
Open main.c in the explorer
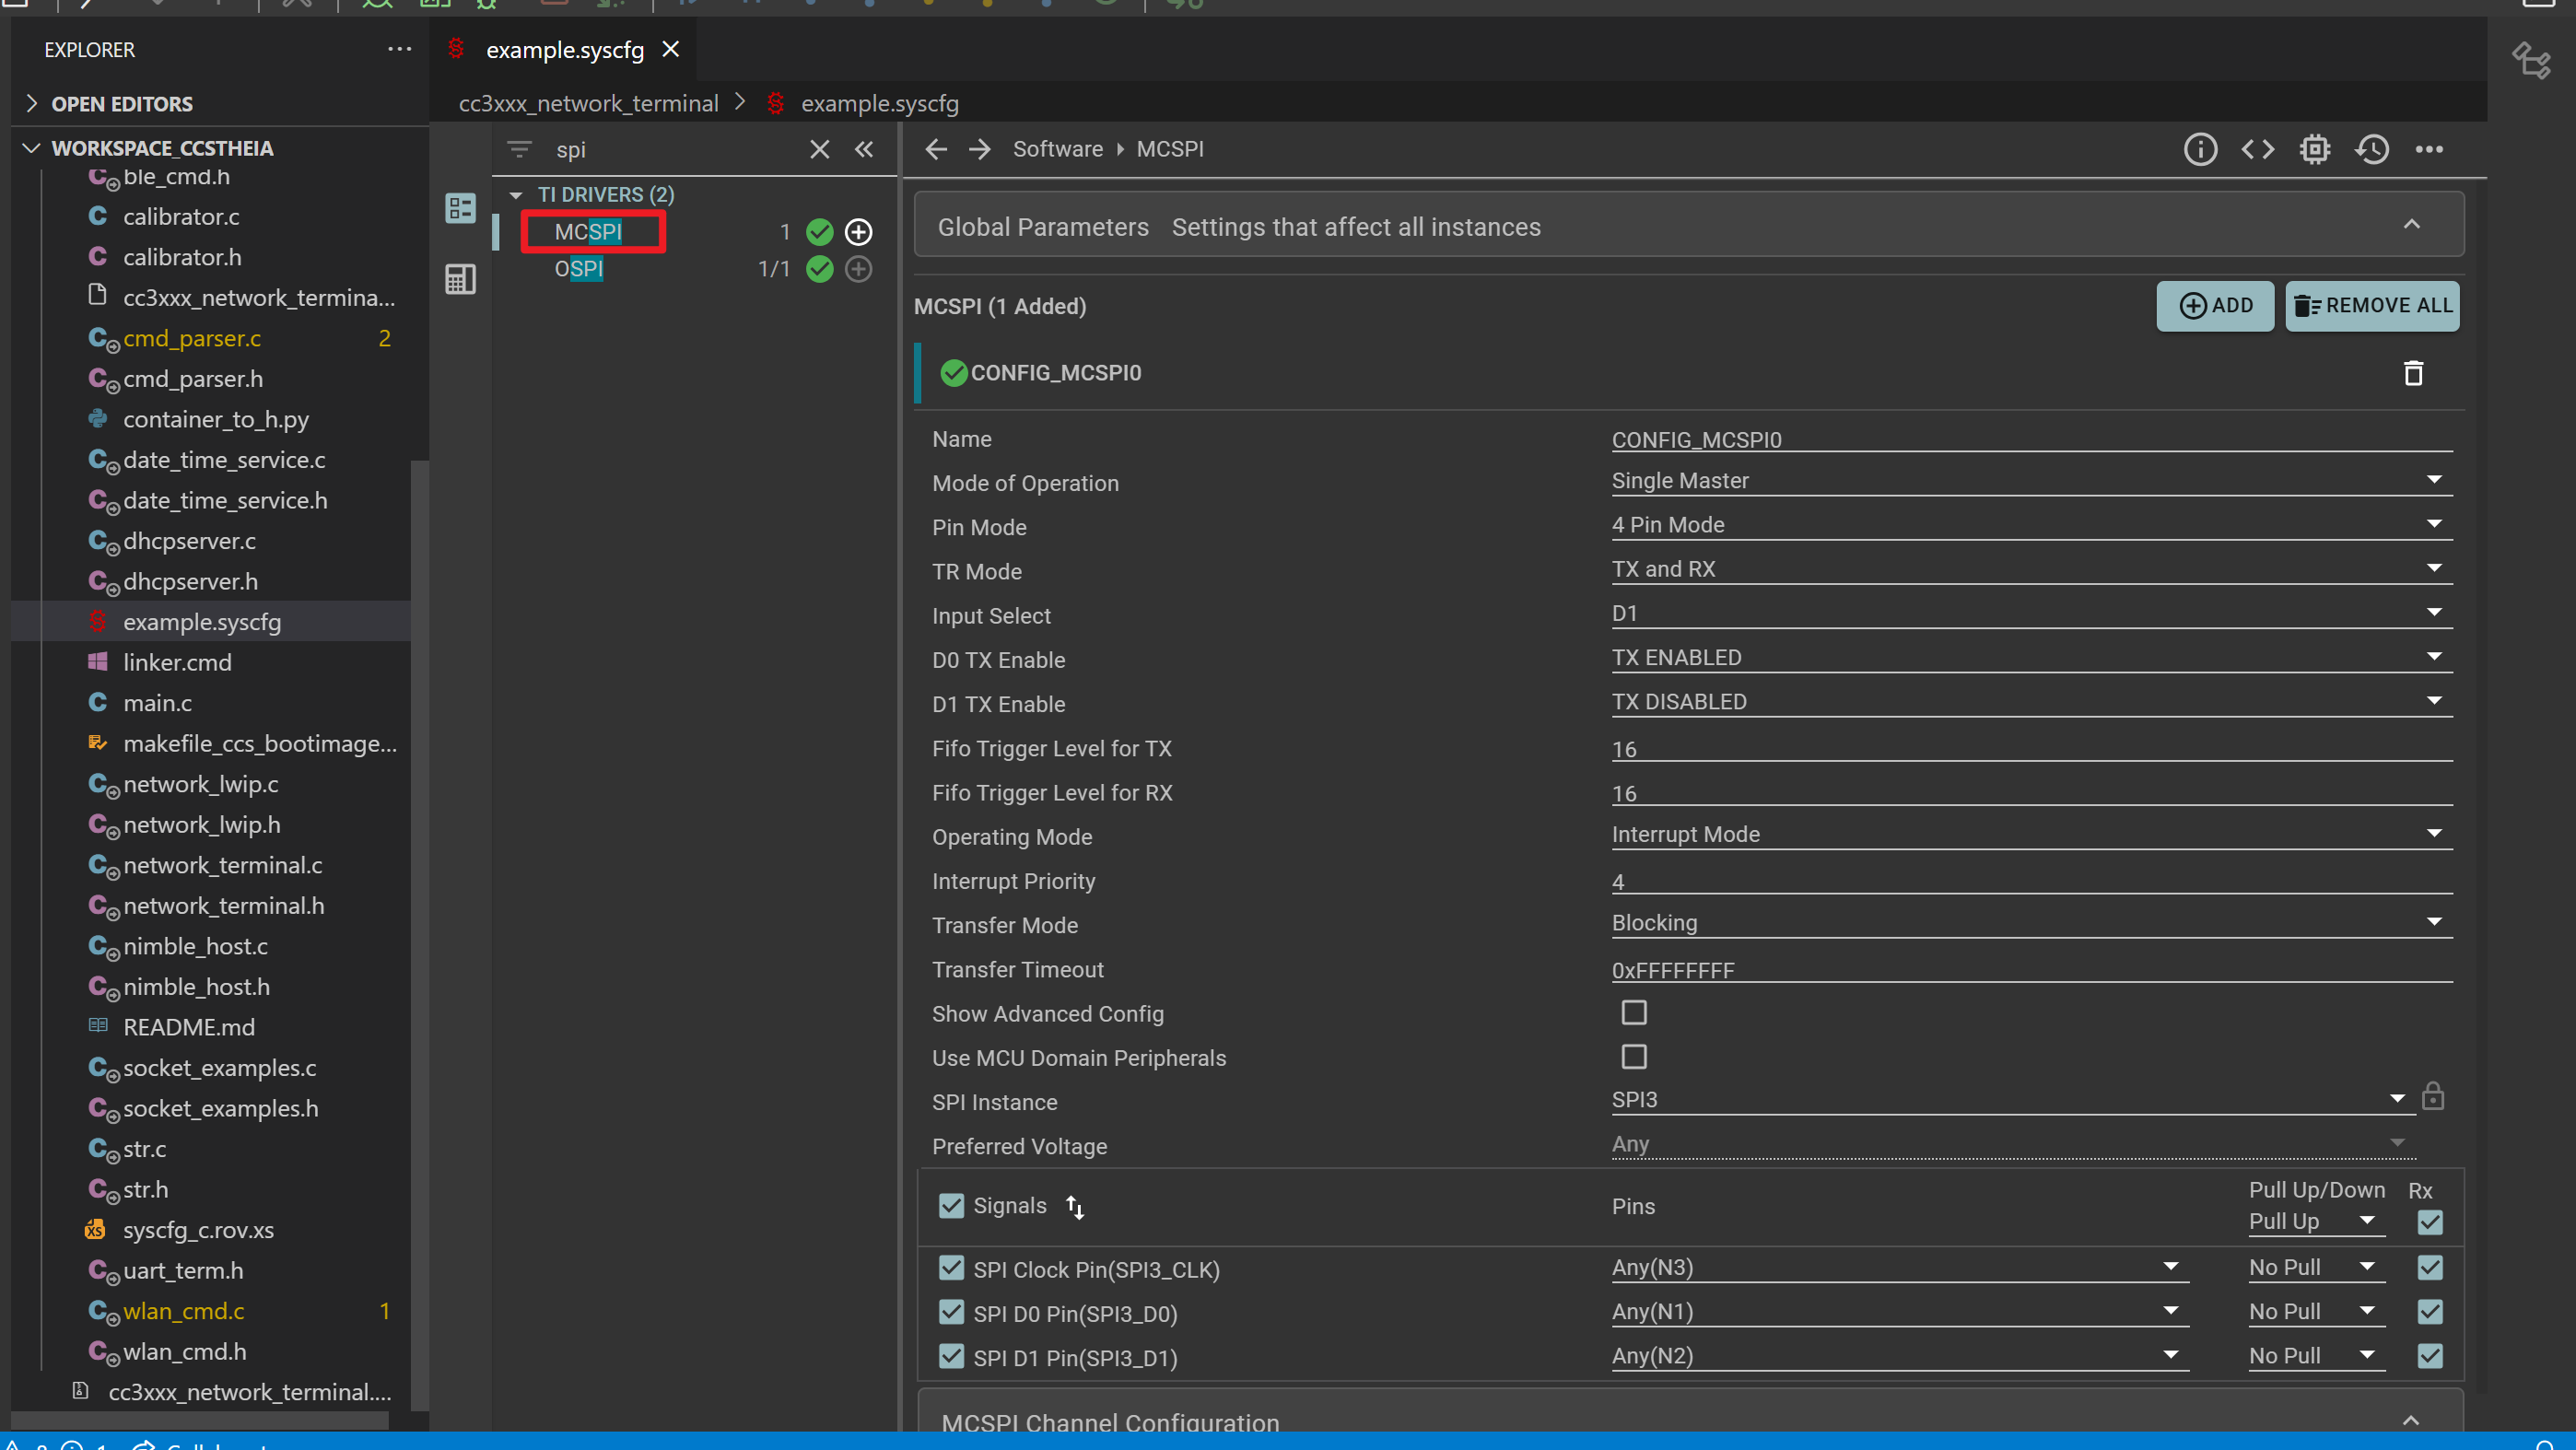157,703
